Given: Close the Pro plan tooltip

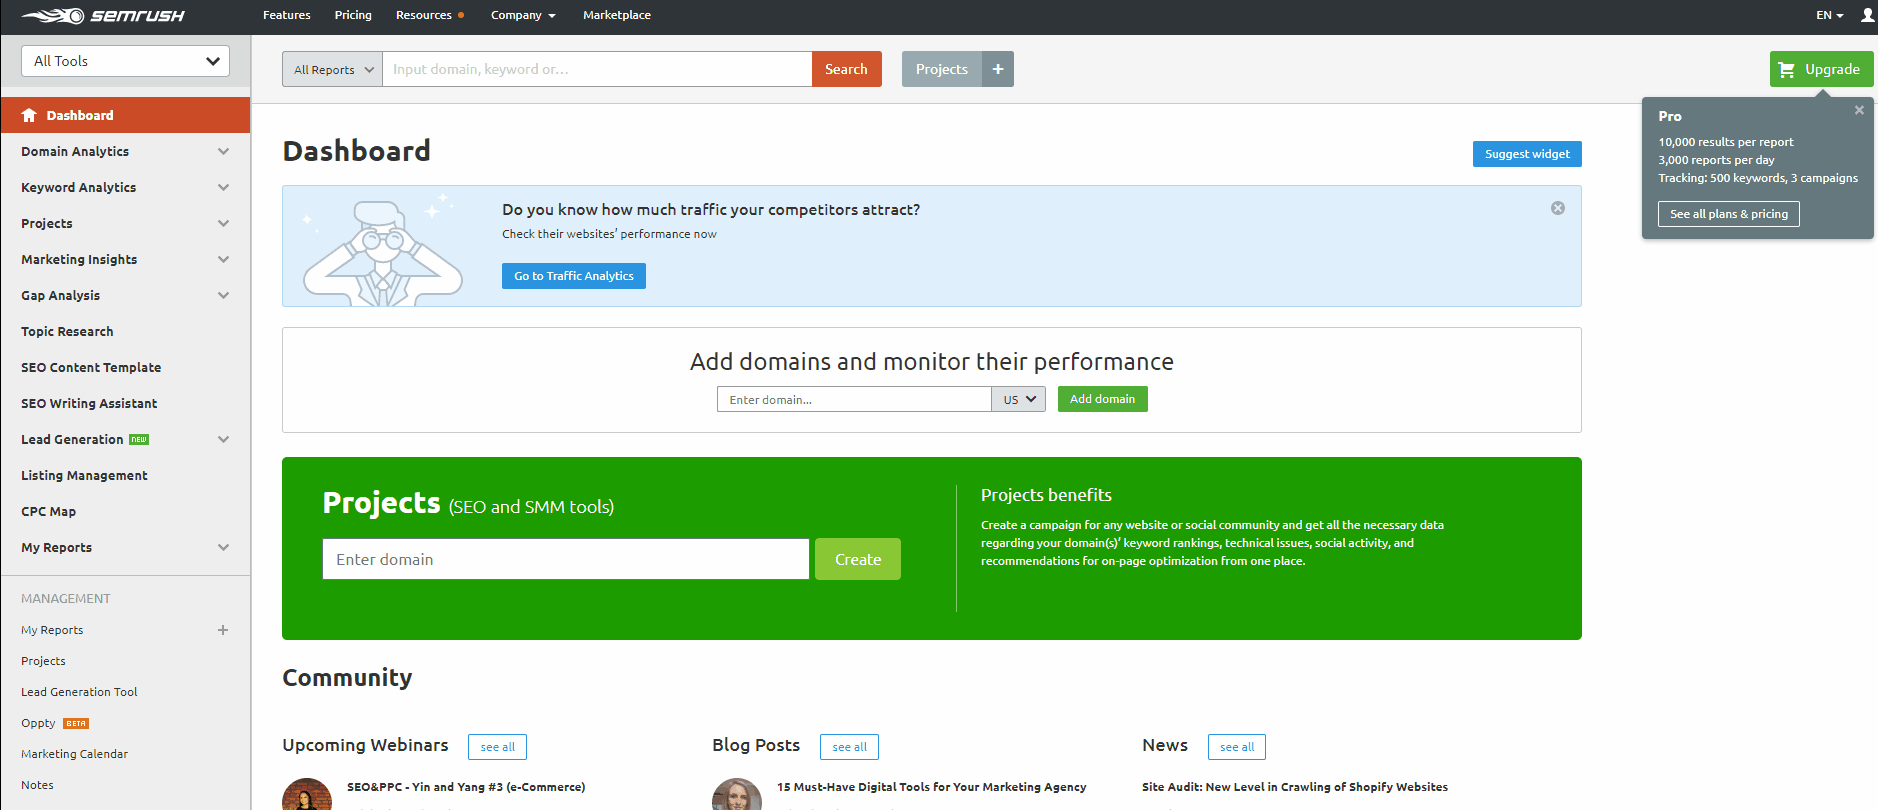Looking at the screenshot, I should (1859, 110).
